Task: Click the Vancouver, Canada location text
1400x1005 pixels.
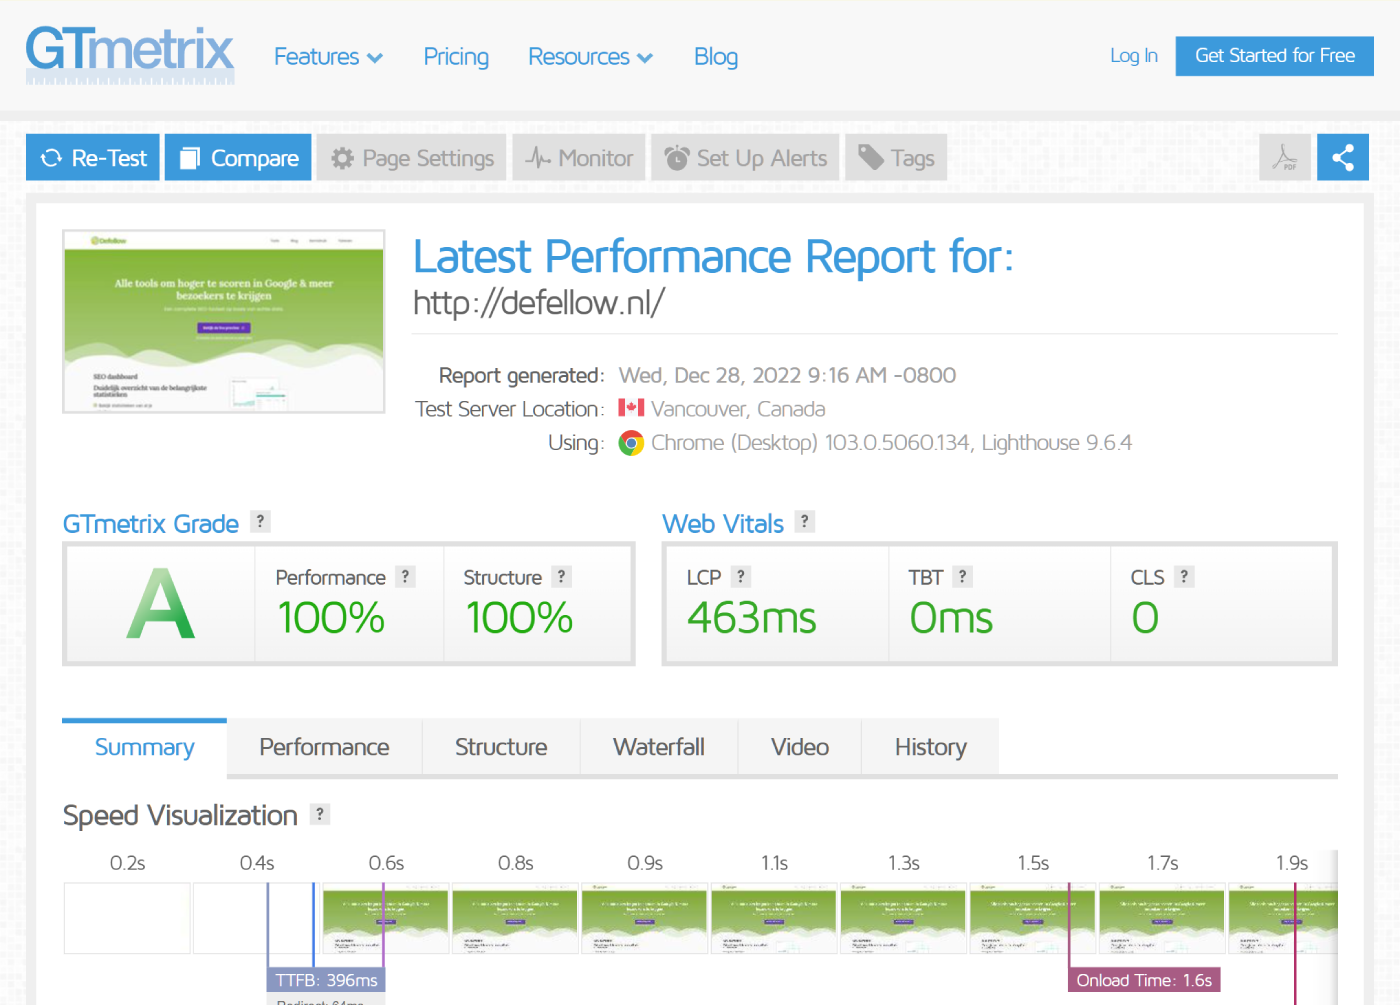Action: pos(738,409)
